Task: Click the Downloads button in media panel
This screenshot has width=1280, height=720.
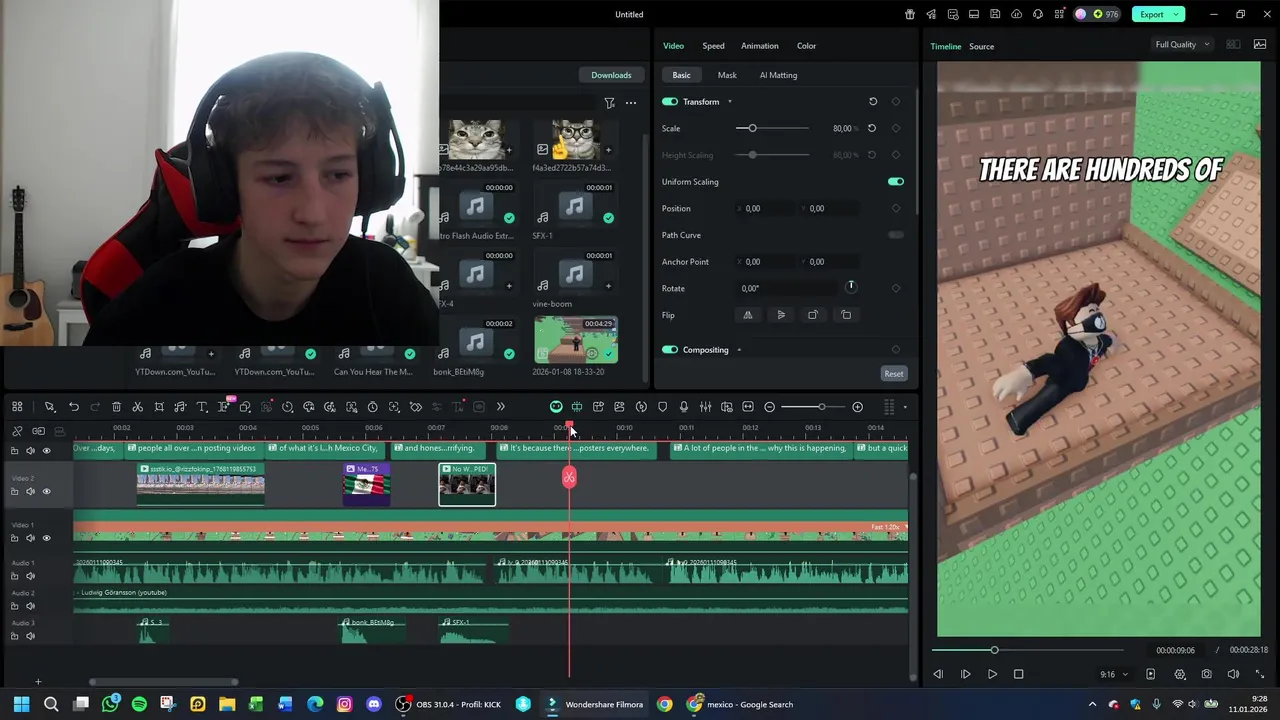Action: [611, 75]
